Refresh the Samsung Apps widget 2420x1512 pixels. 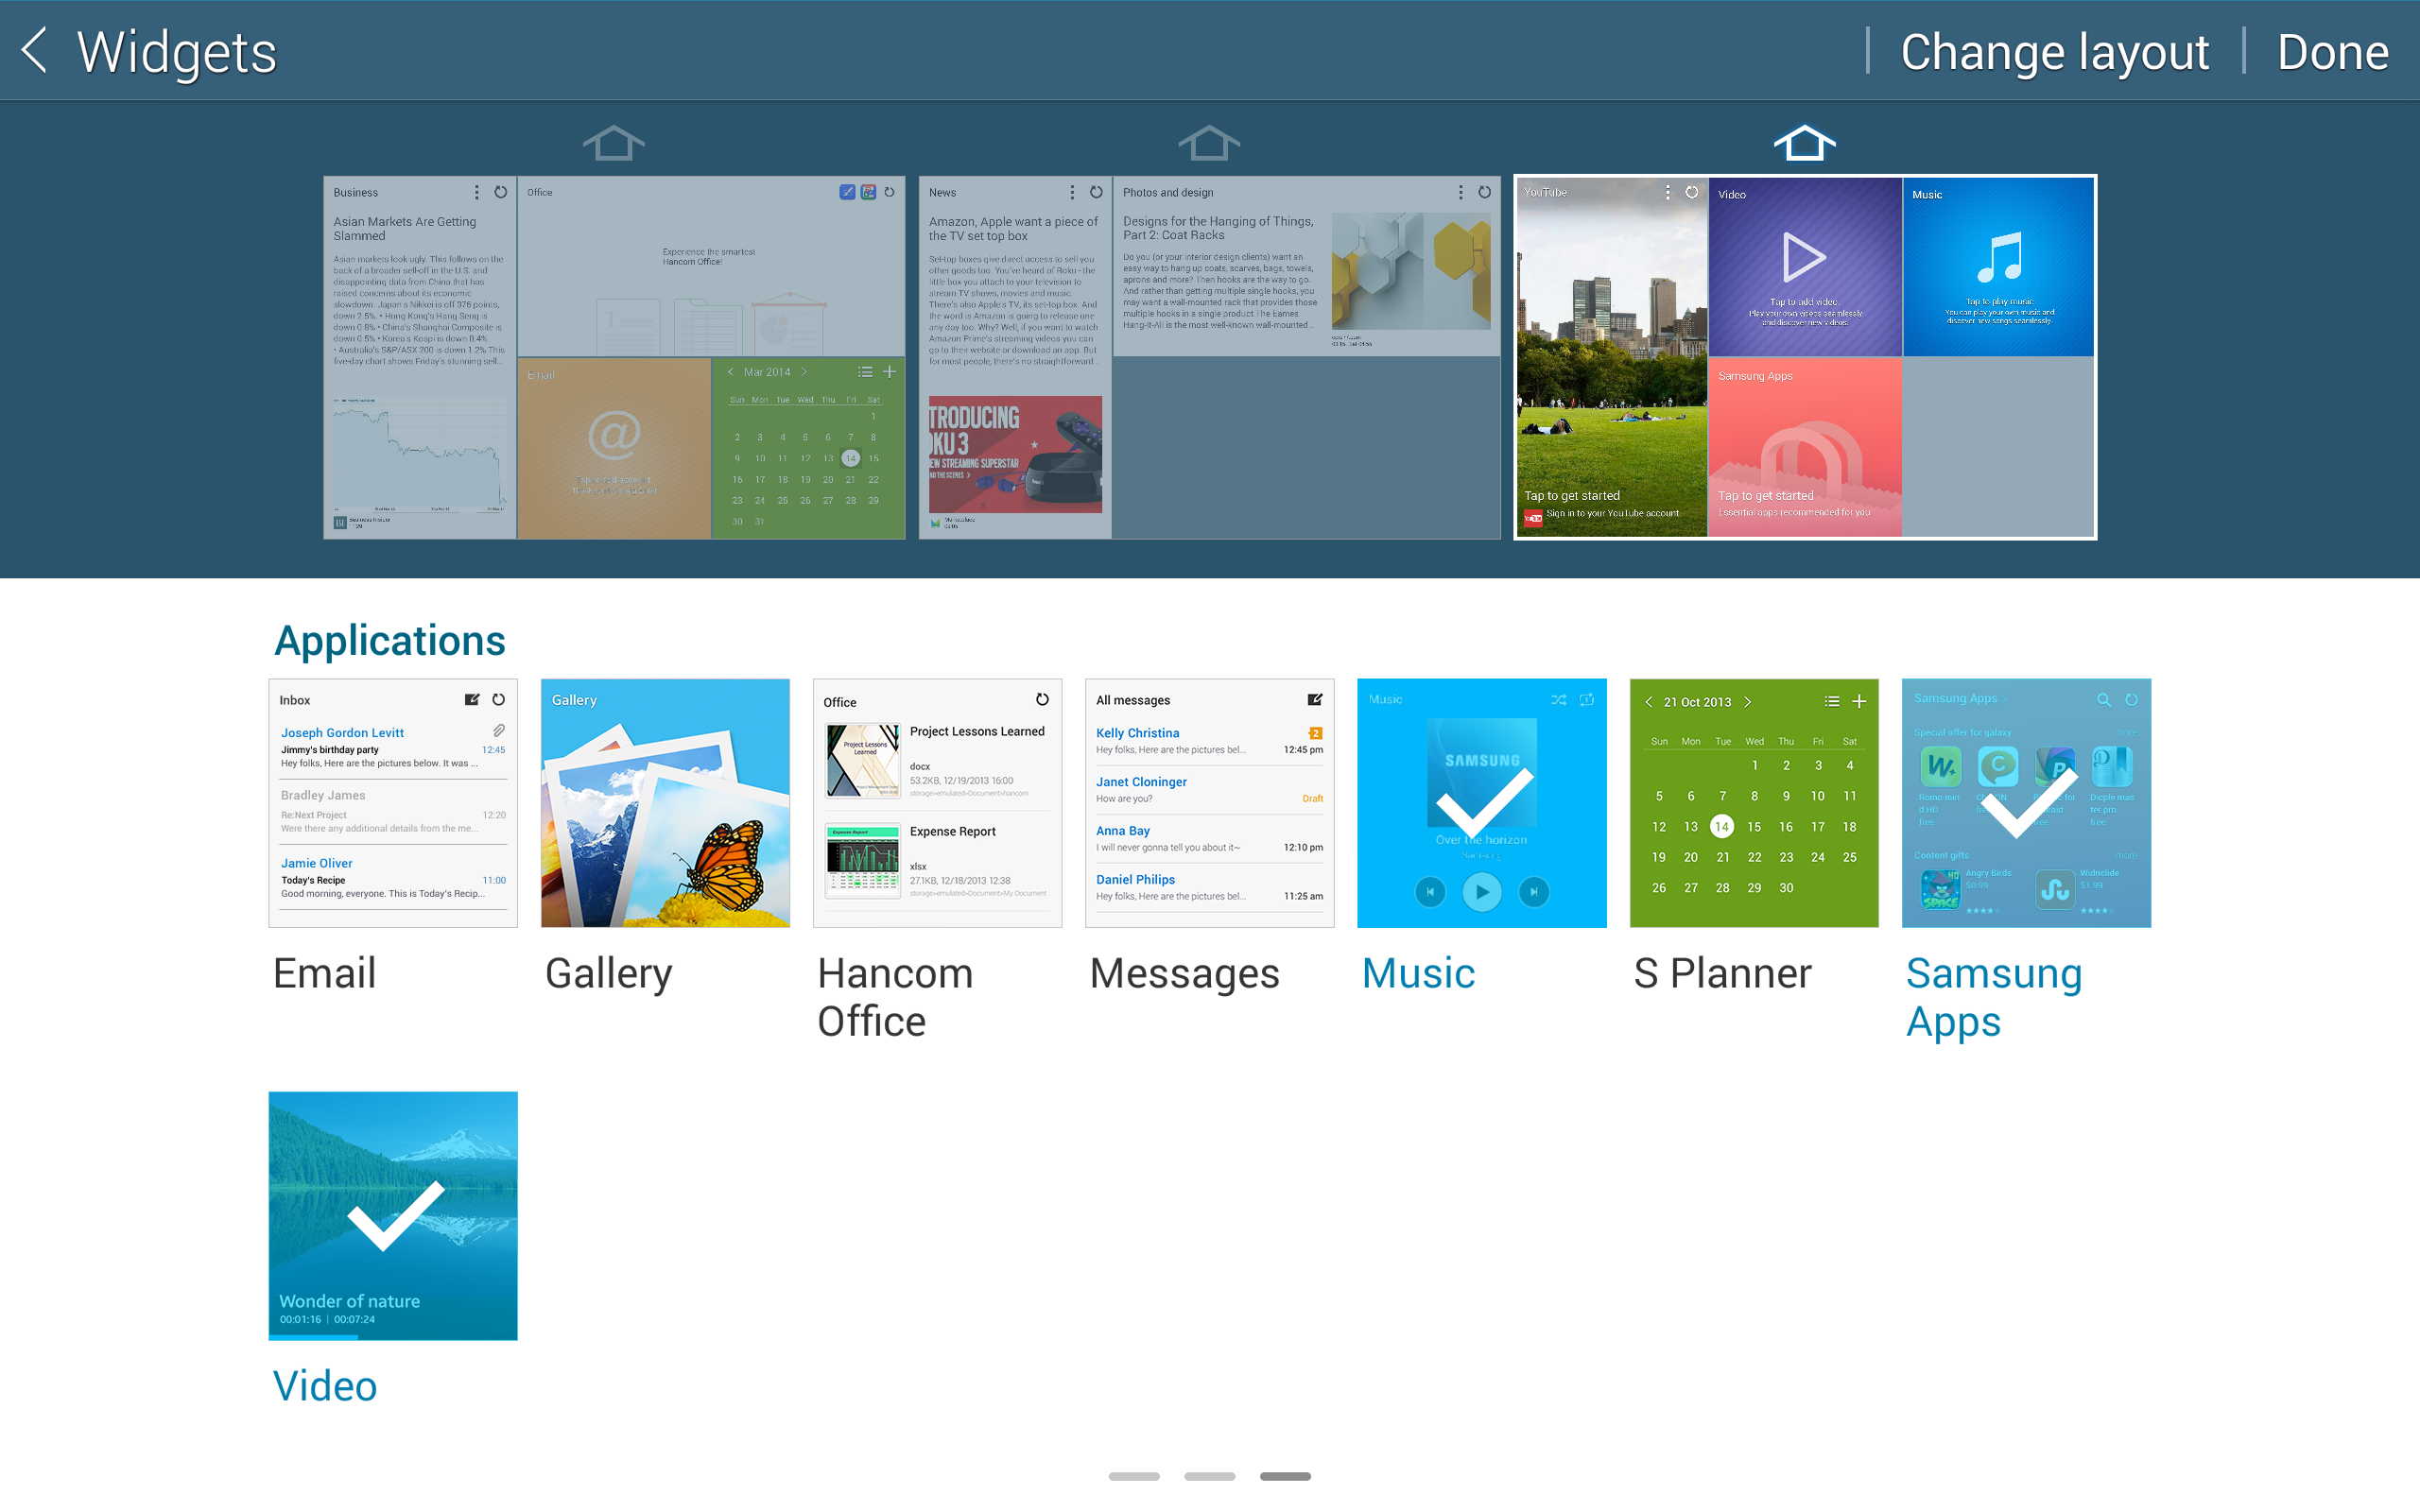[2131, 700]
